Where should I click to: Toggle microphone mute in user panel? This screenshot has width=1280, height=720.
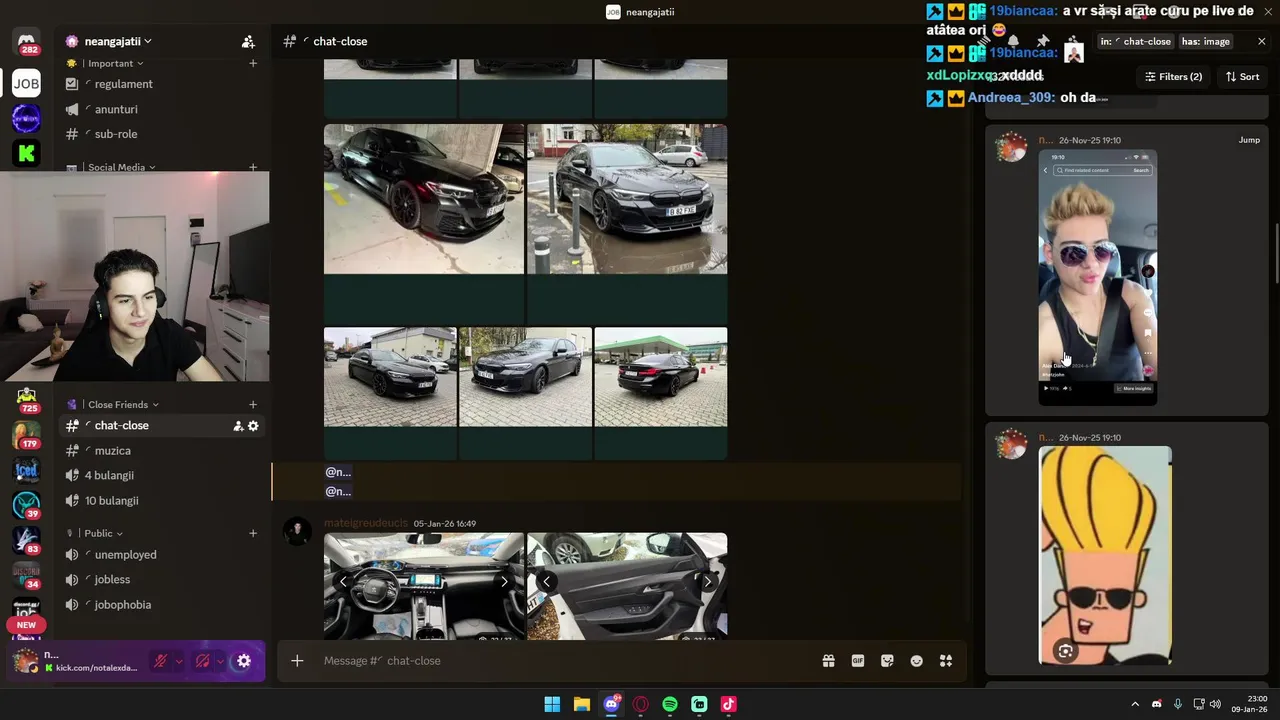click(159, 661)
